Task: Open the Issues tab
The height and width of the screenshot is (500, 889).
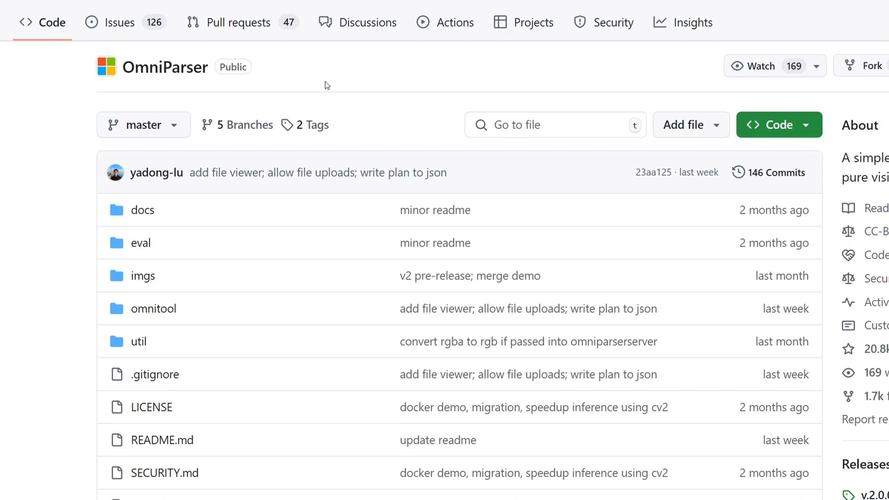Action: tap(125, 22)
